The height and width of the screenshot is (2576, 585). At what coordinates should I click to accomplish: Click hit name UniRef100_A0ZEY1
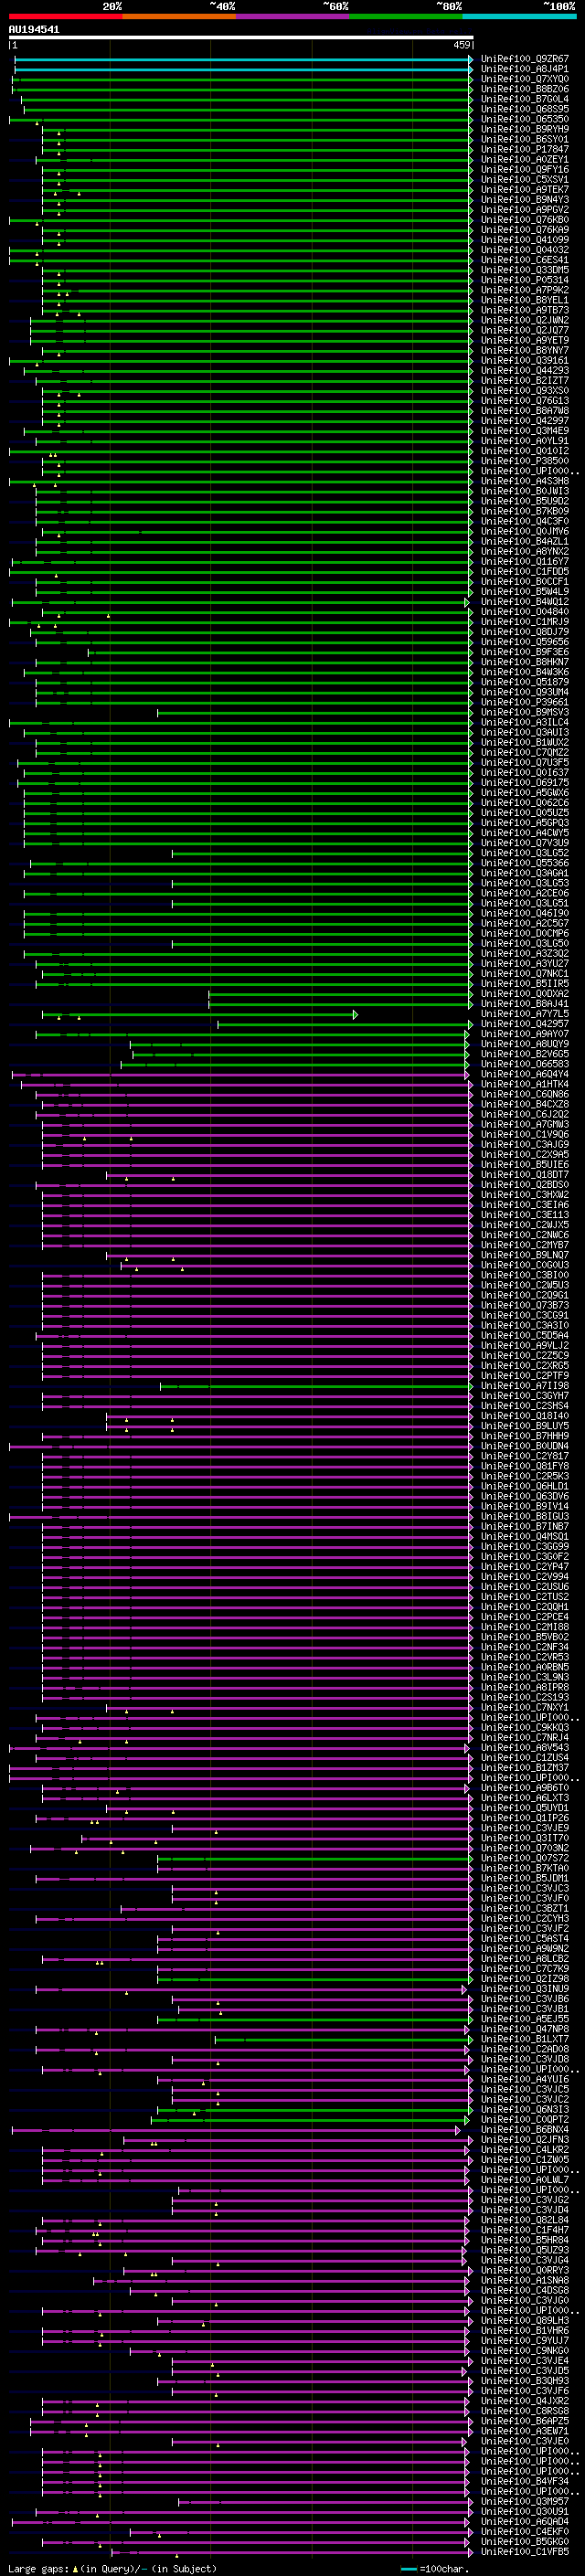point(524,159)
